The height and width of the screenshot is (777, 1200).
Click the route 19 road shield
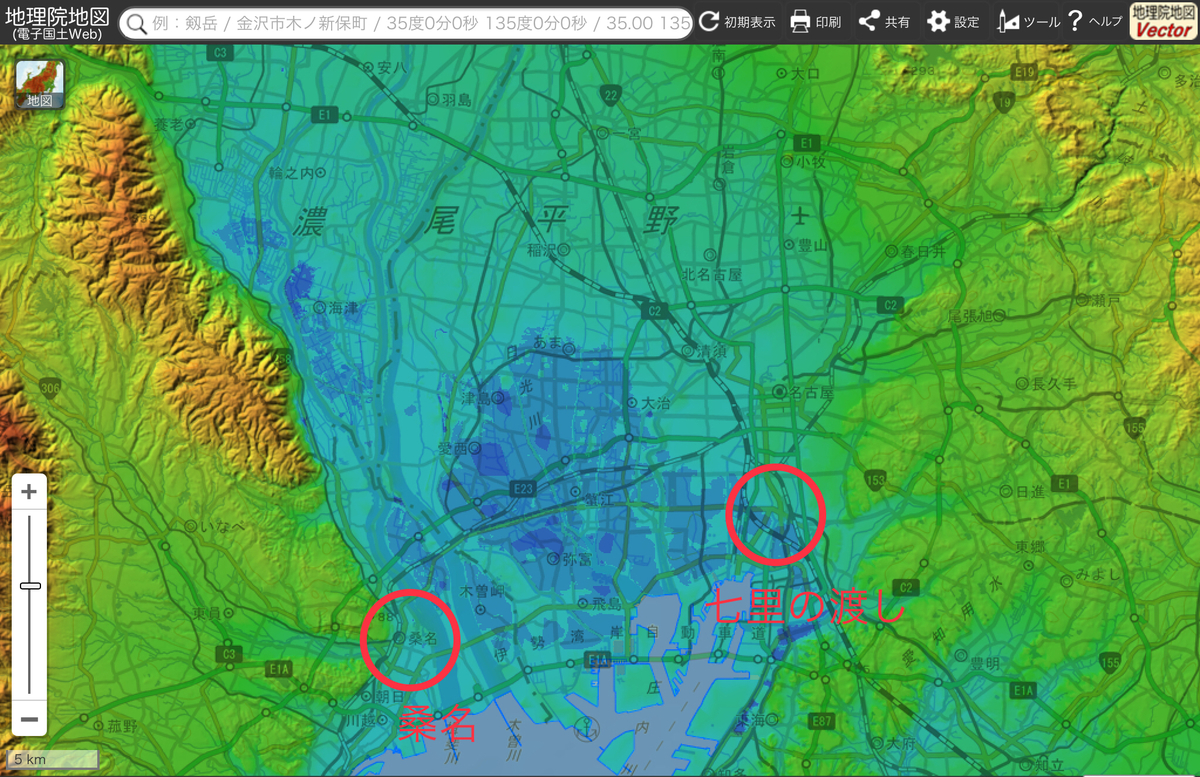1004,101
